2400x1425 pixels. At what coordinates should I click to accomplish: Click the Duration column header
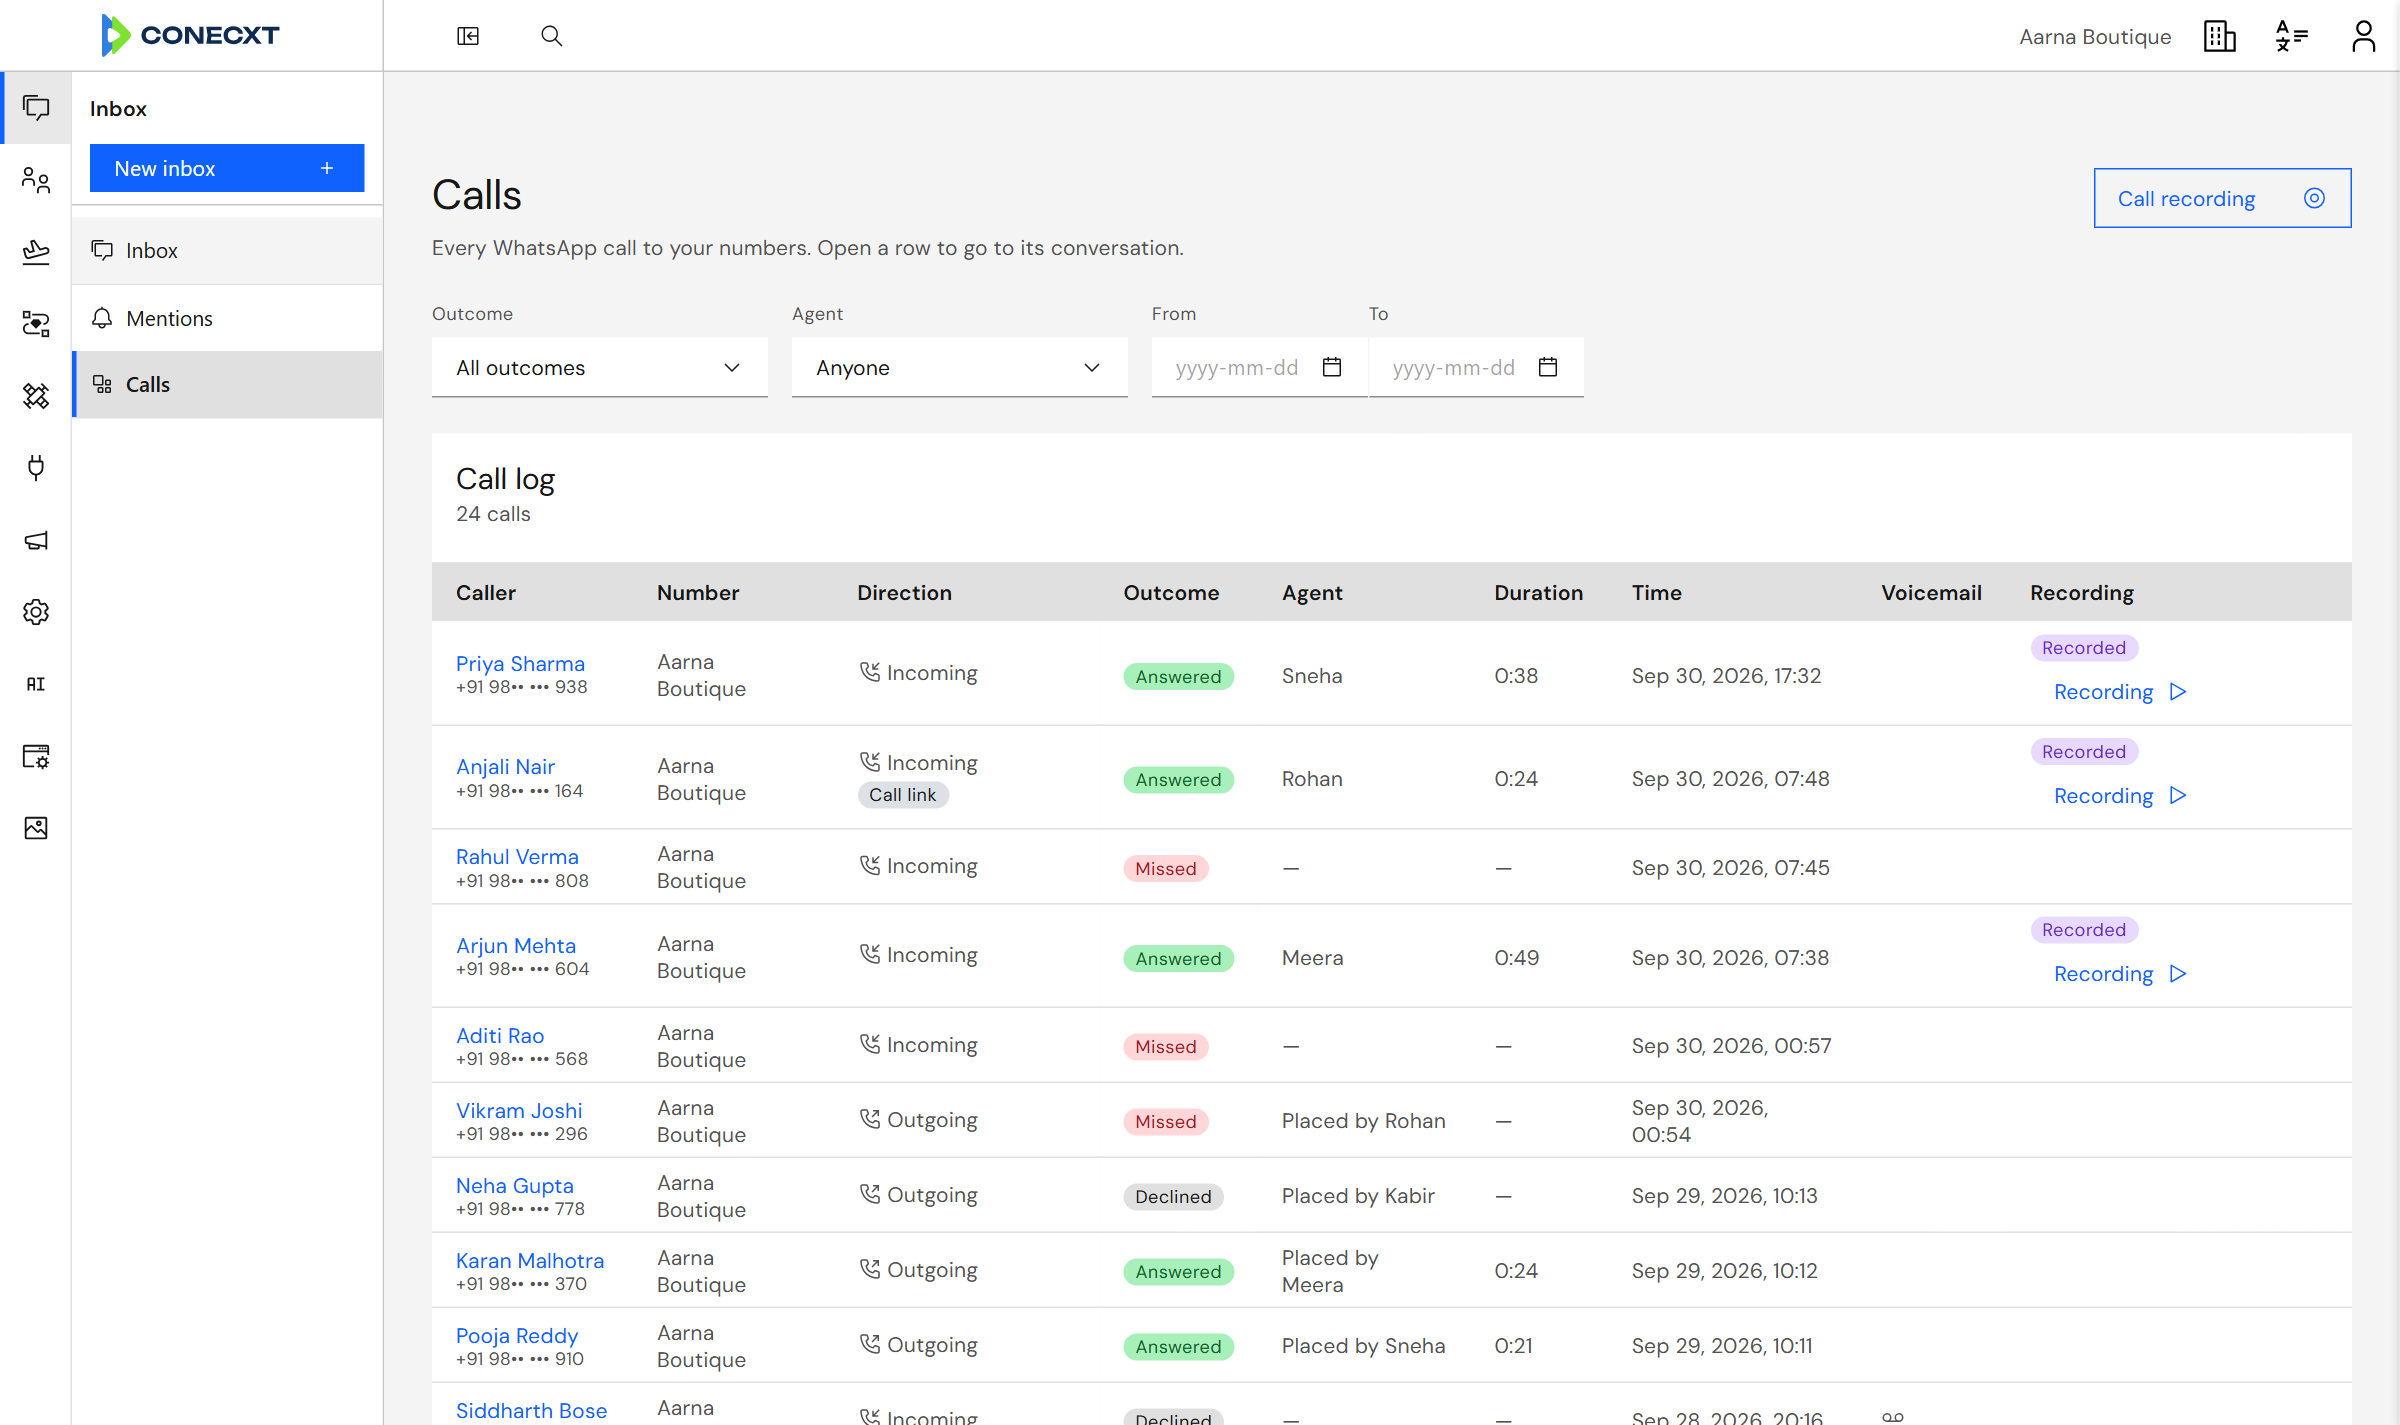coord(1538,593)
